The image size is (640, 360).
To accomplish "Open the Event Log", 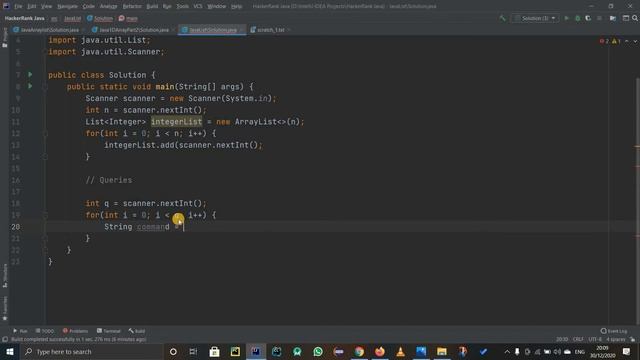I will (614, 331).
